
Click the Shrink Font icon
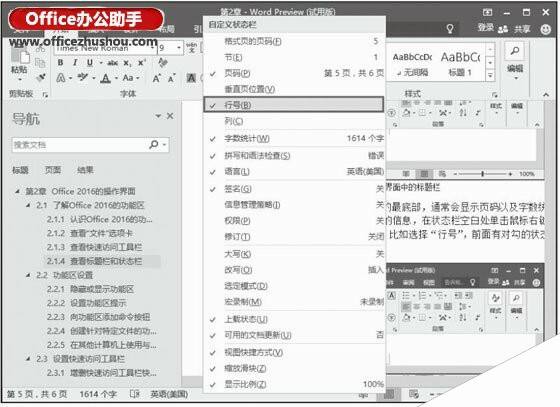tap(171, 78)
